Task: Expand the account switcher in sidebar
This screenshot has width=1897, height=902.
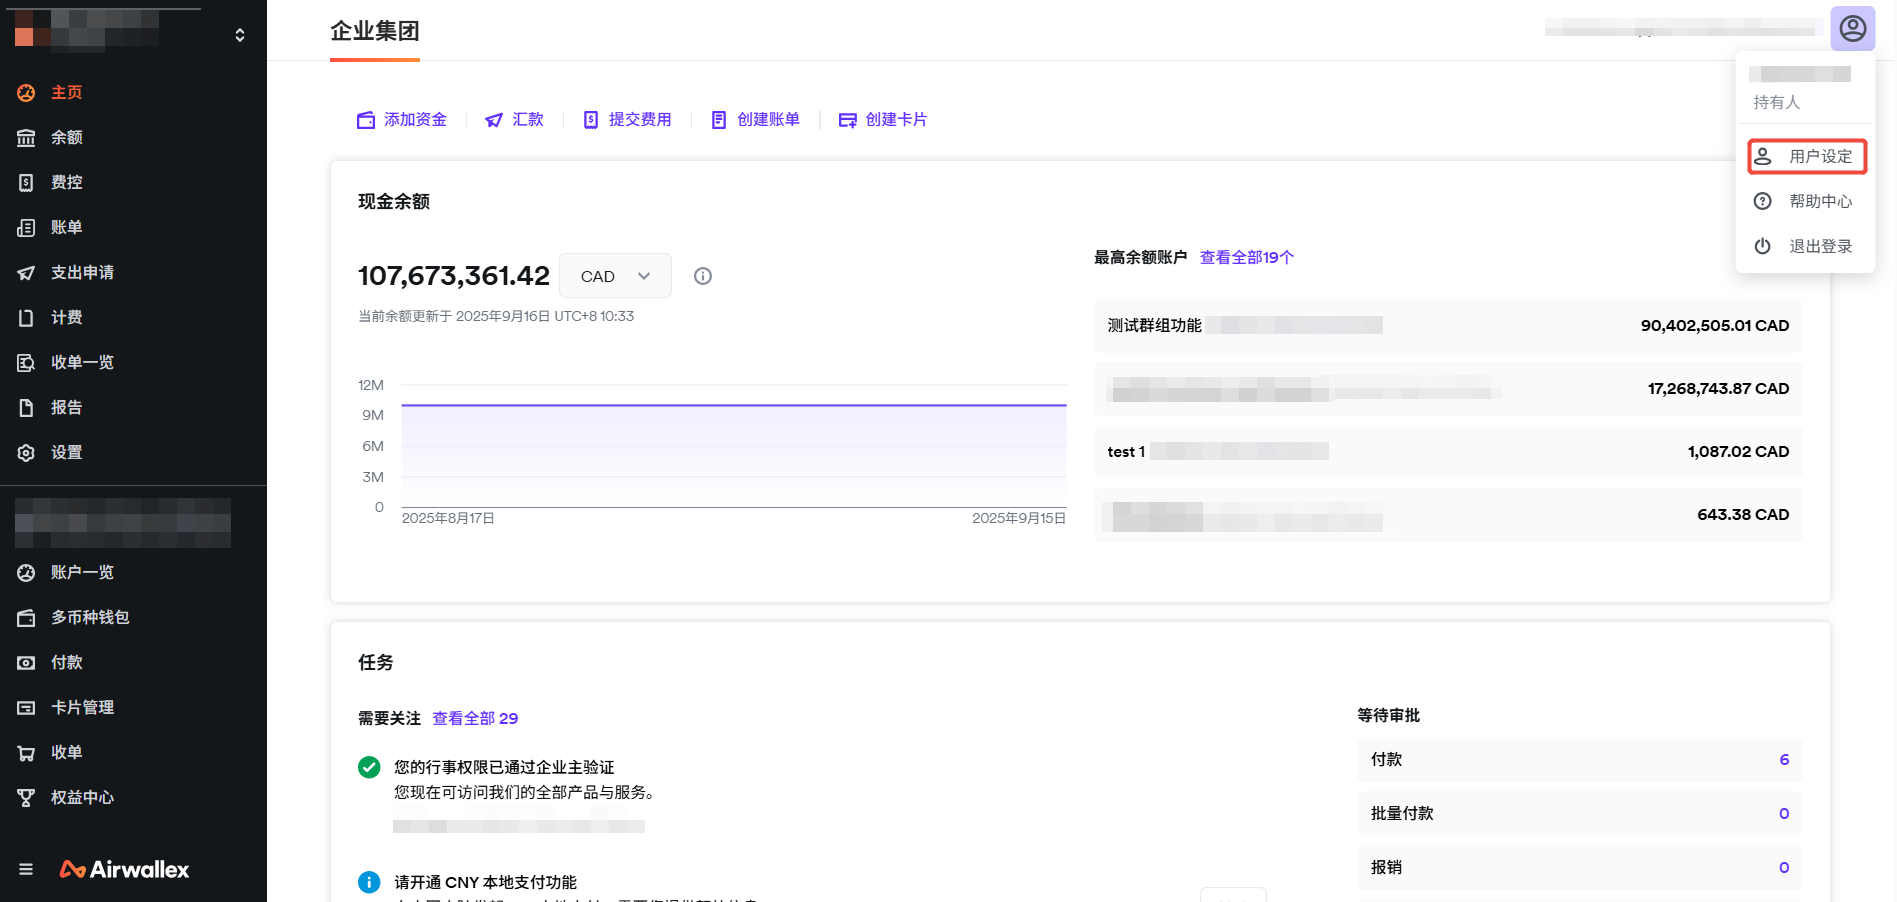Action: pos(239,35)
